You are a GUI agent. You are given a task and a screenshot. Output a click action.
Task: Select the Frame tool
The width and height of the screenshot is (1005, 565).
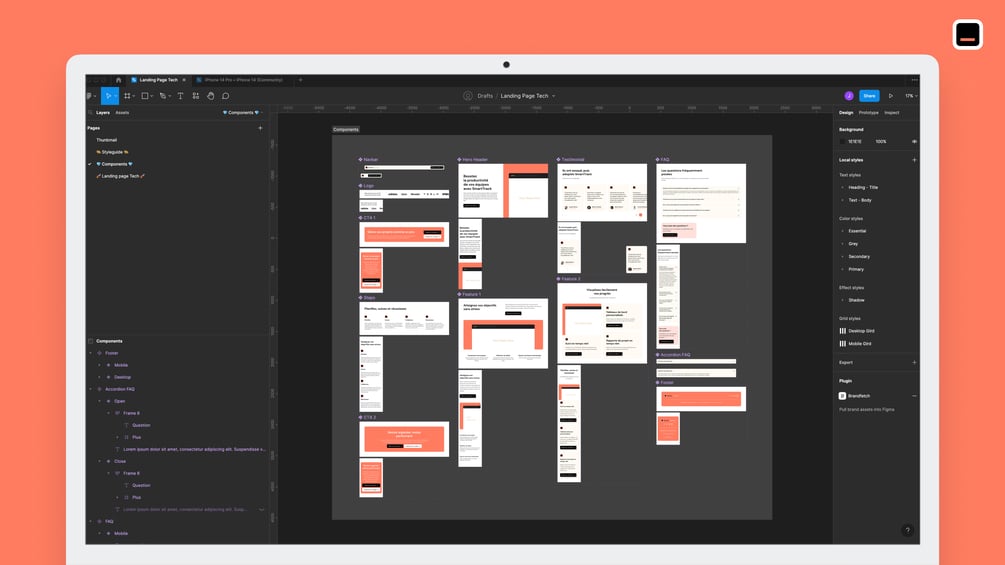(x=127, y=96)
